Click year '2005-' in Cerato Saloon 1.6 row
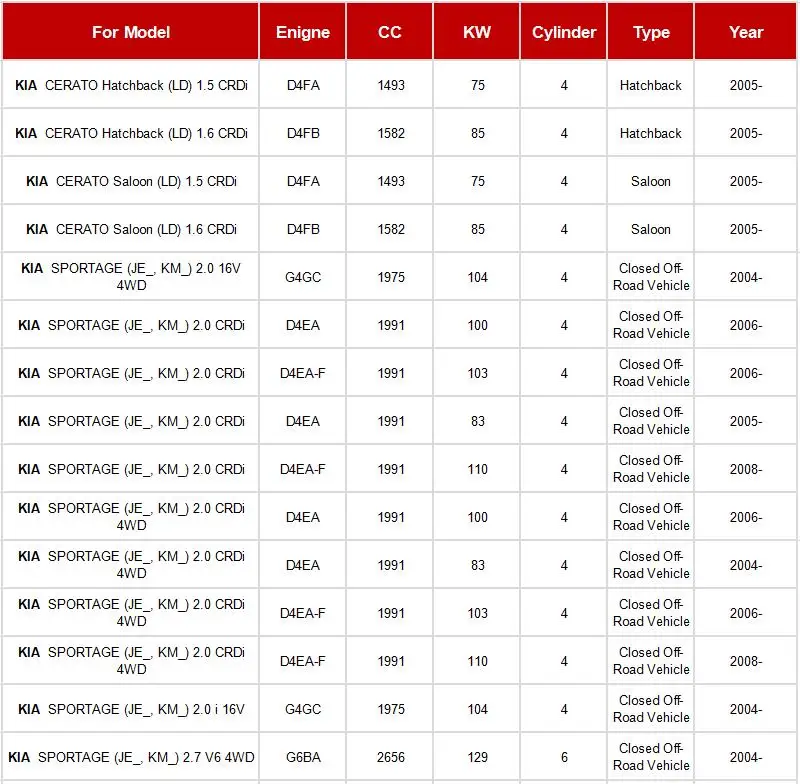The image size is (800, 784). click(x=745, y=229)
